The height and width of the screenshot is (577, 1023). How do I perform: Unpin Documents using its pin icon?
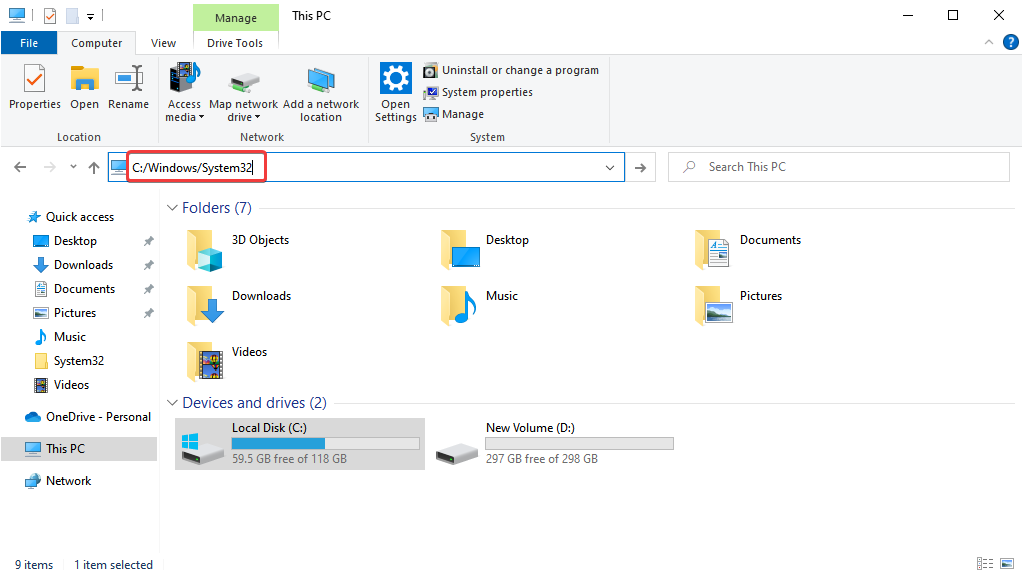[x=149, y=288]
